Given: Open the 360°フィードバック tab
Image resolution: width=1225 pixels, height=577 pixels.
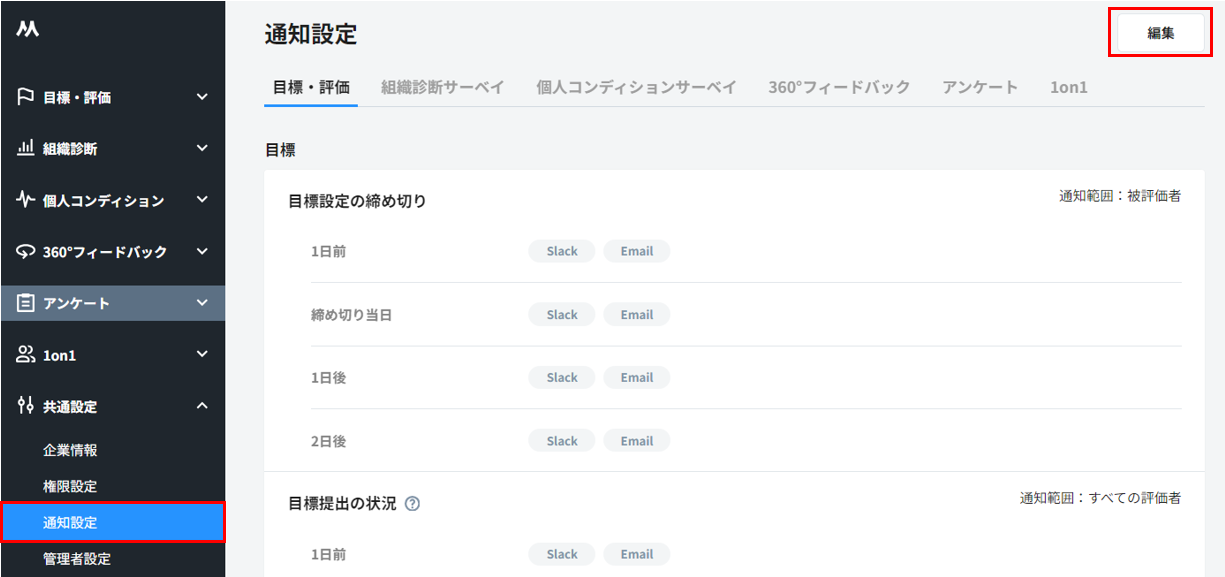Looking at the screenshot, I should [839, 87].
